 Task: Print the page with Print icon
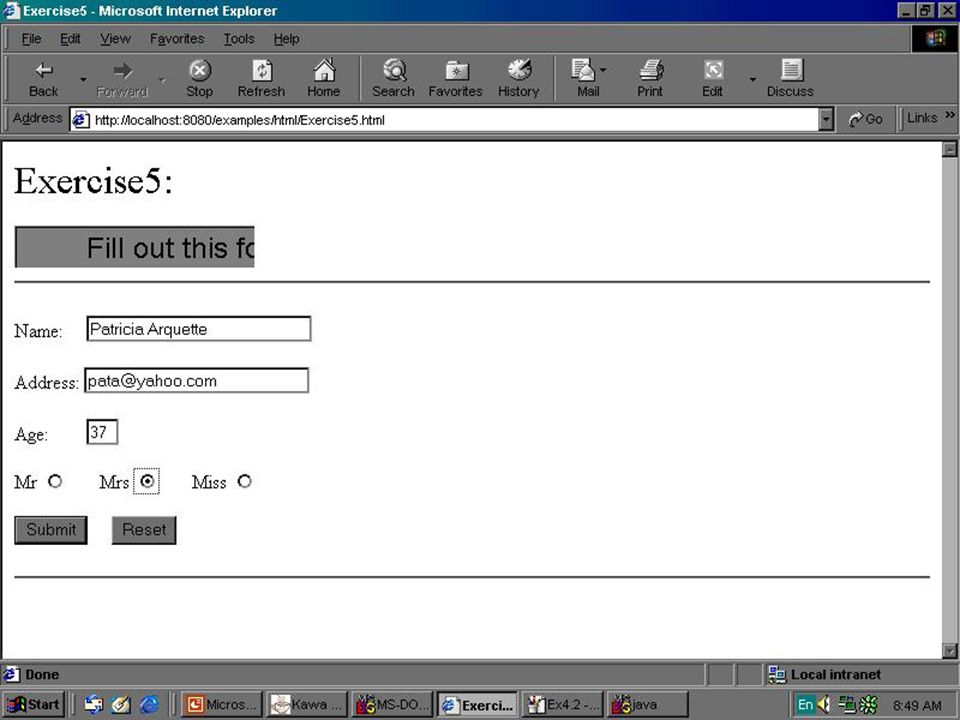650,79
